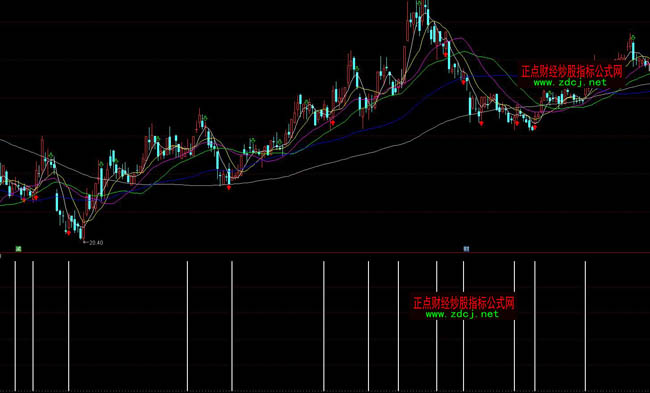Select the red arrow marker left of the 20.40 low
The image size is (650, 393).
tap(68, 233)
